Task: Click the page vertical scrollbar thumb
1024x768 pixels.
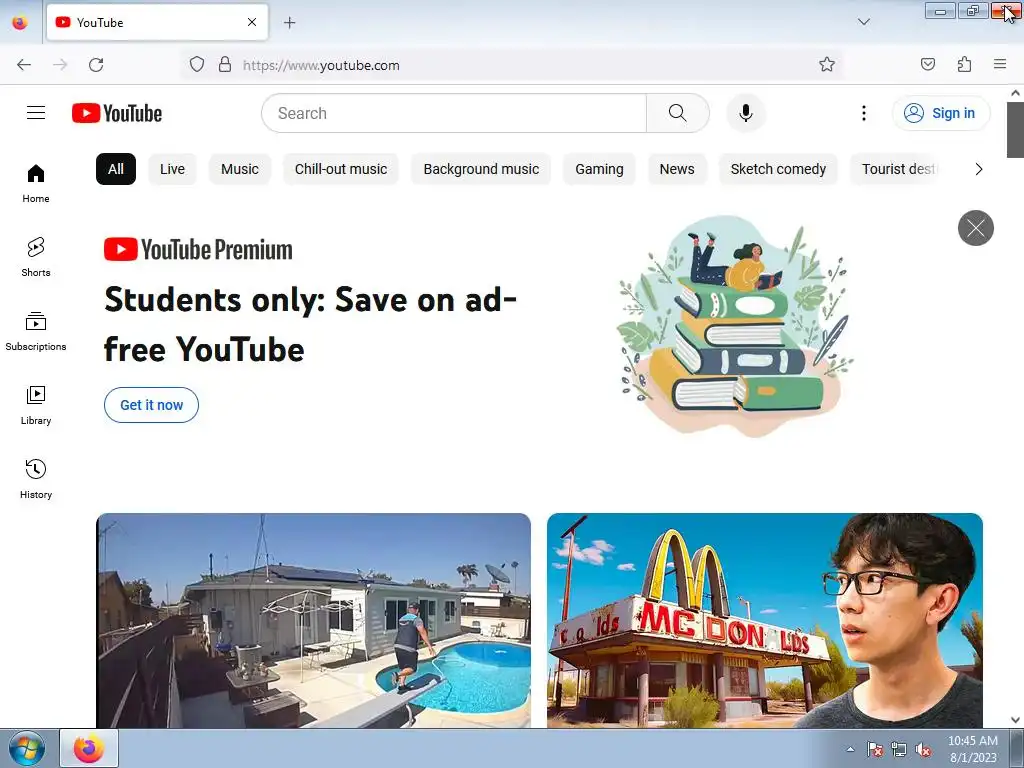Action: tap(1015, 130)
